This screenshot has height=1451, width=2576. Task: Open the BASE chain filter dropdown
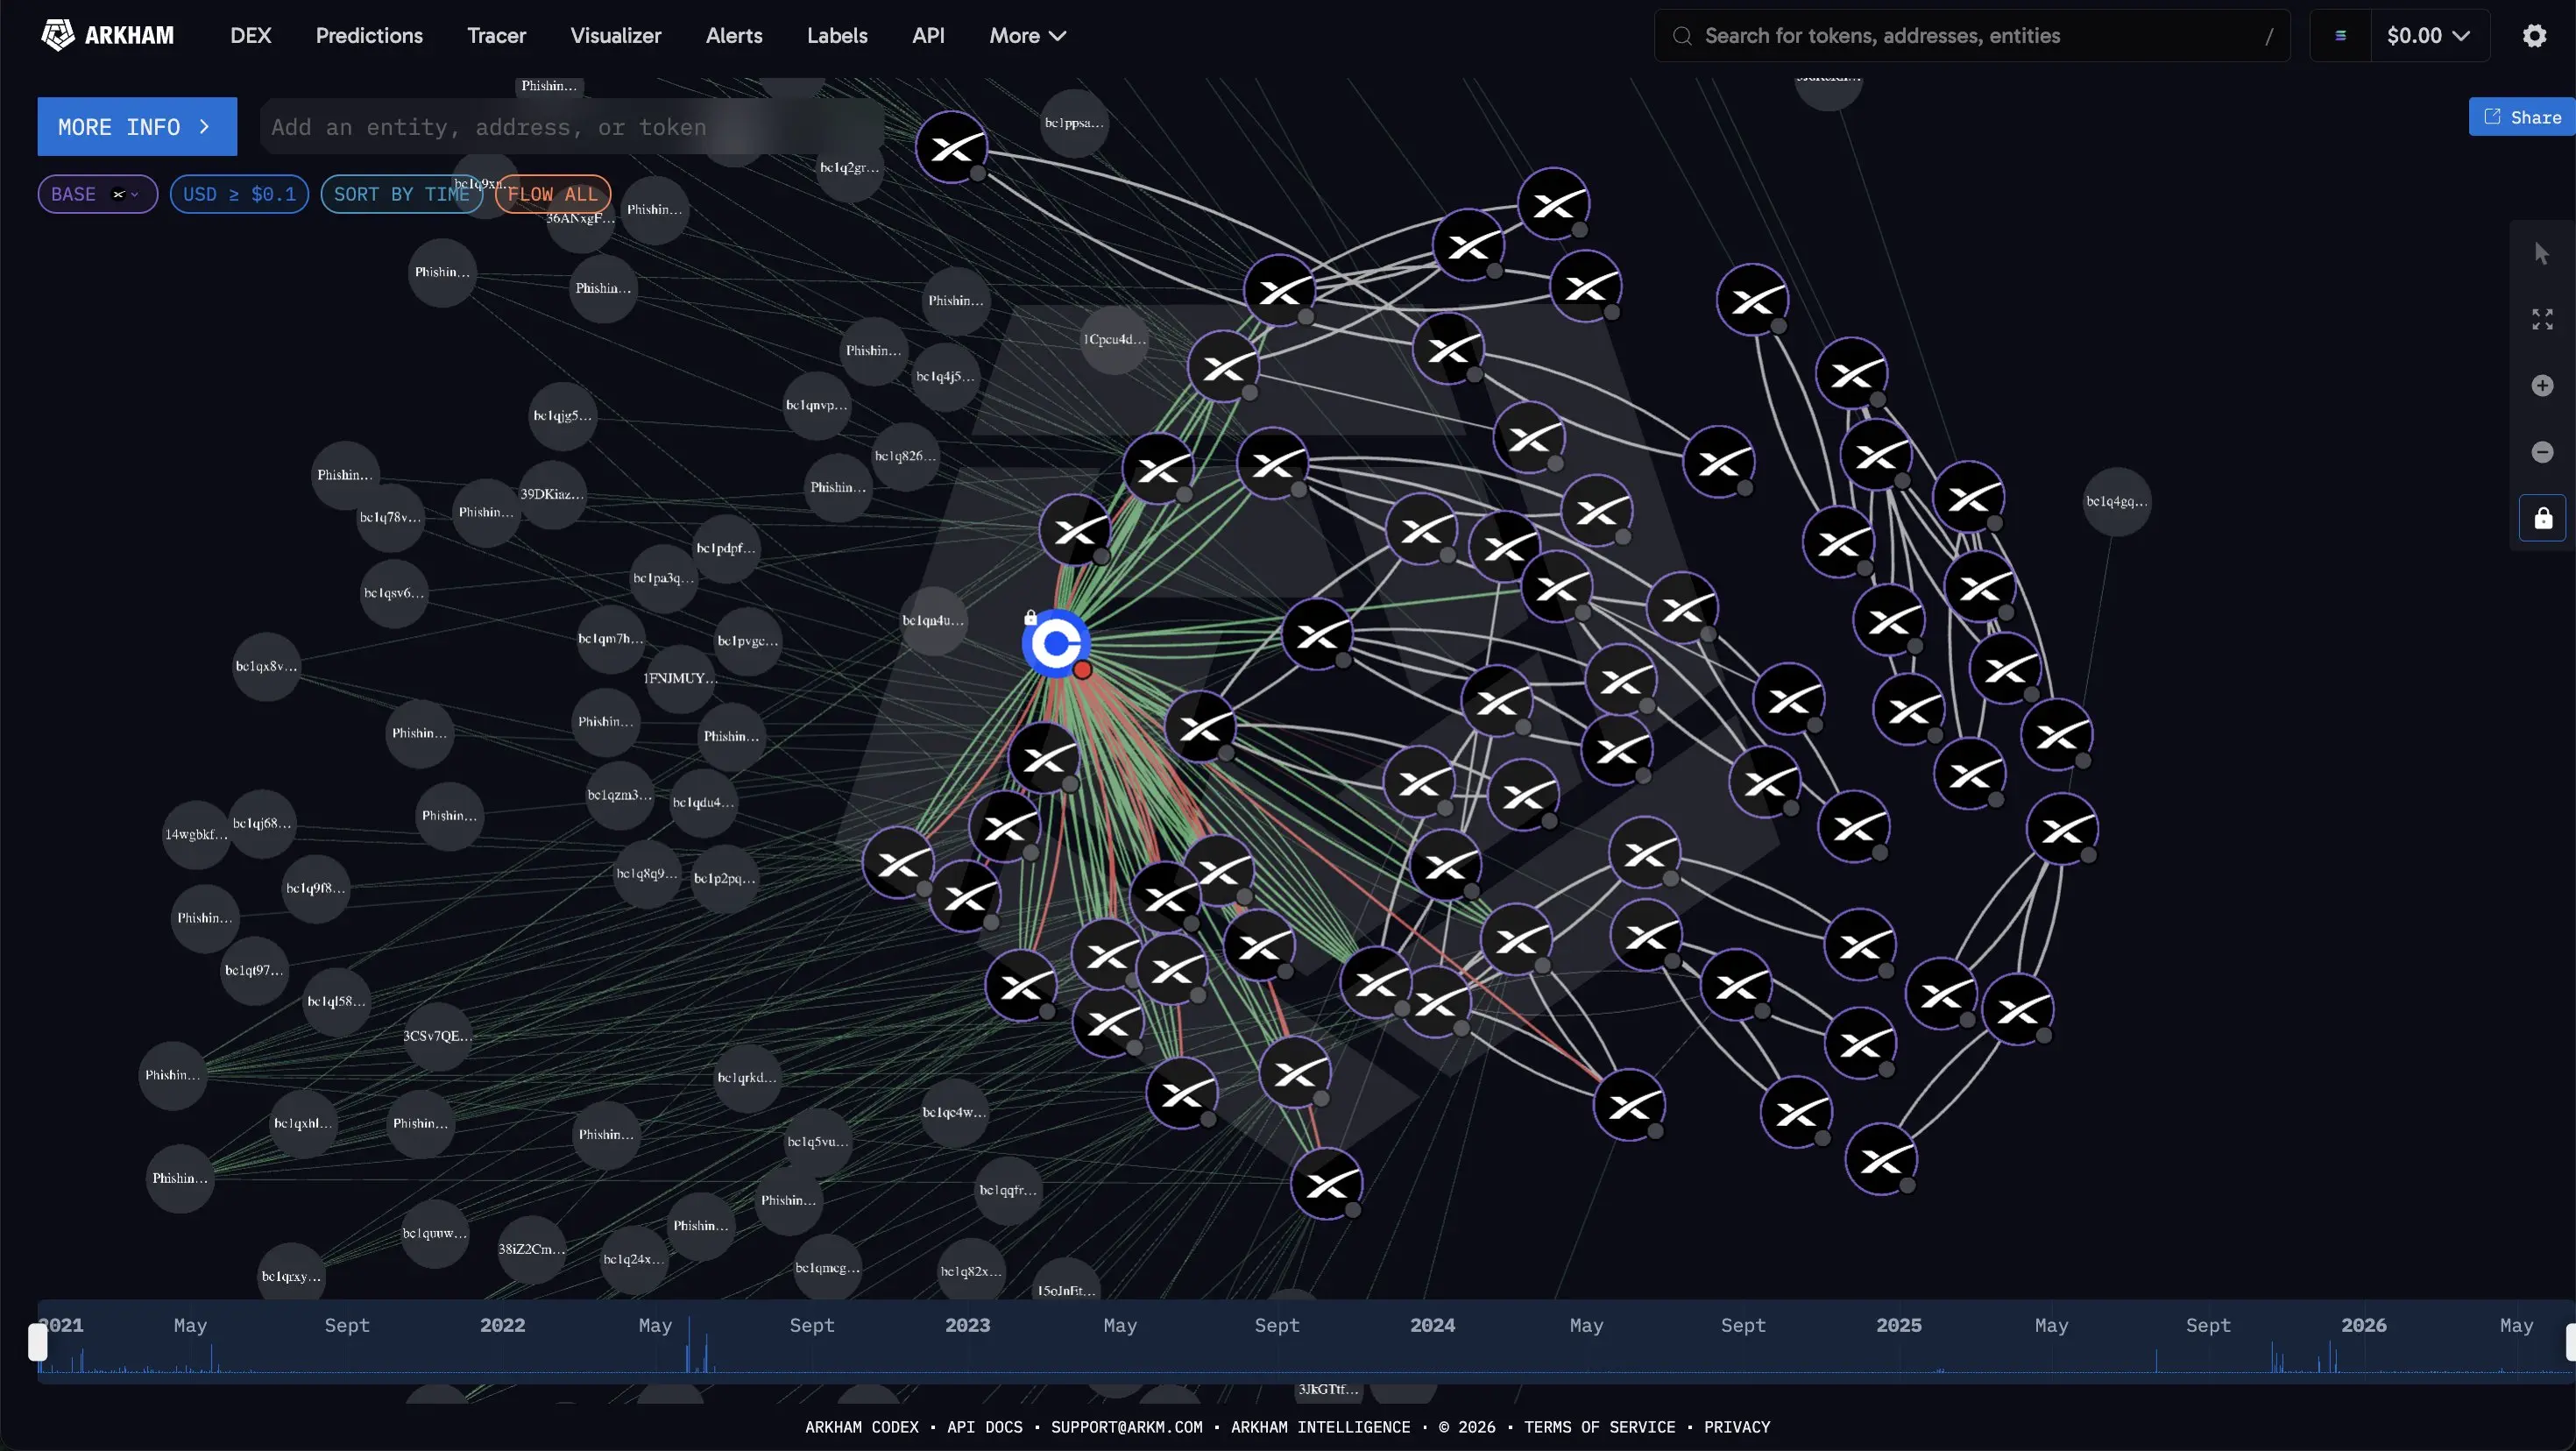(x=98, y=194)
